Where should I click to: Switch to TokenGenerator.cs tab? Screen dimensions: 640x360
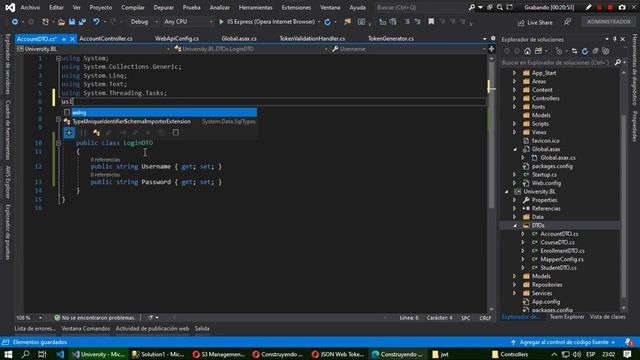tap(391, 38)
